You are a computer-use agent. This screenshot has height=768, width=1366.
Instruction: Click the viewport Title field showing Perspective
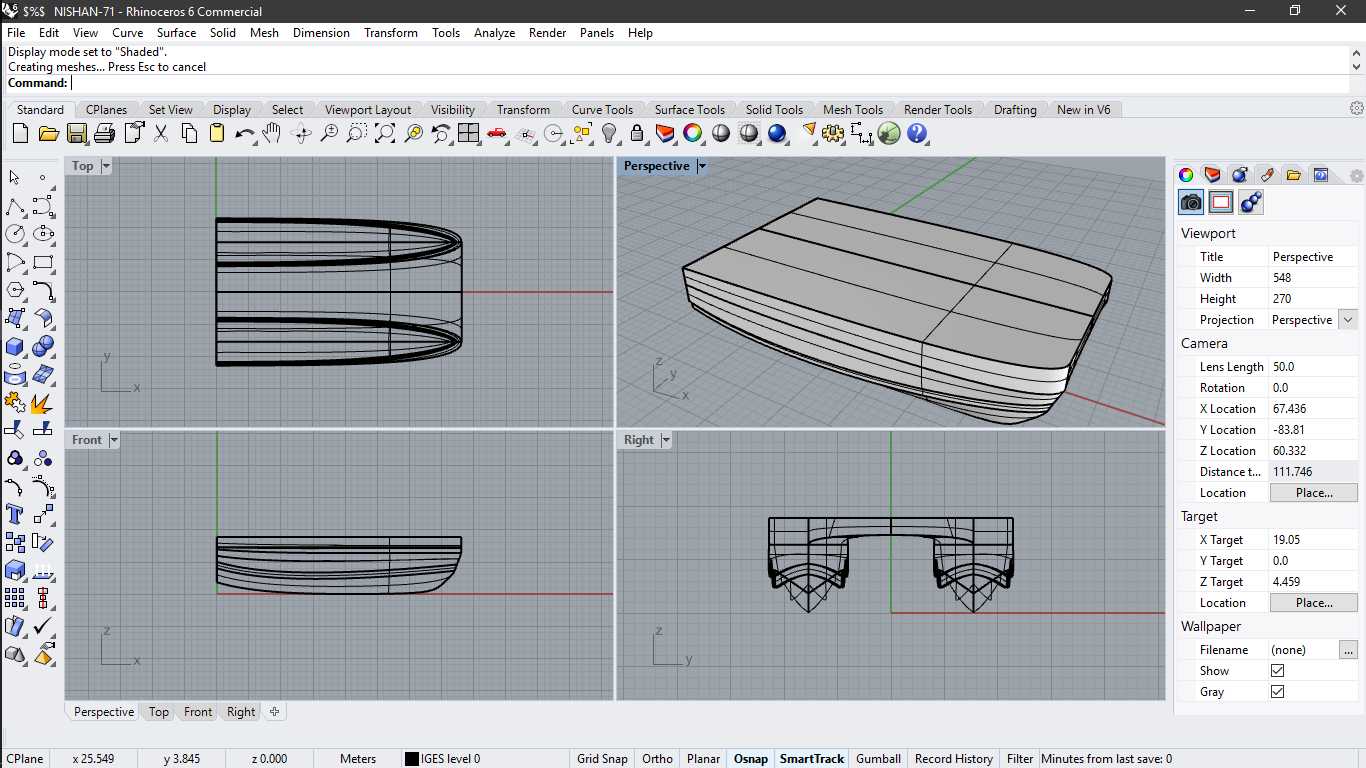[1313, 257]
